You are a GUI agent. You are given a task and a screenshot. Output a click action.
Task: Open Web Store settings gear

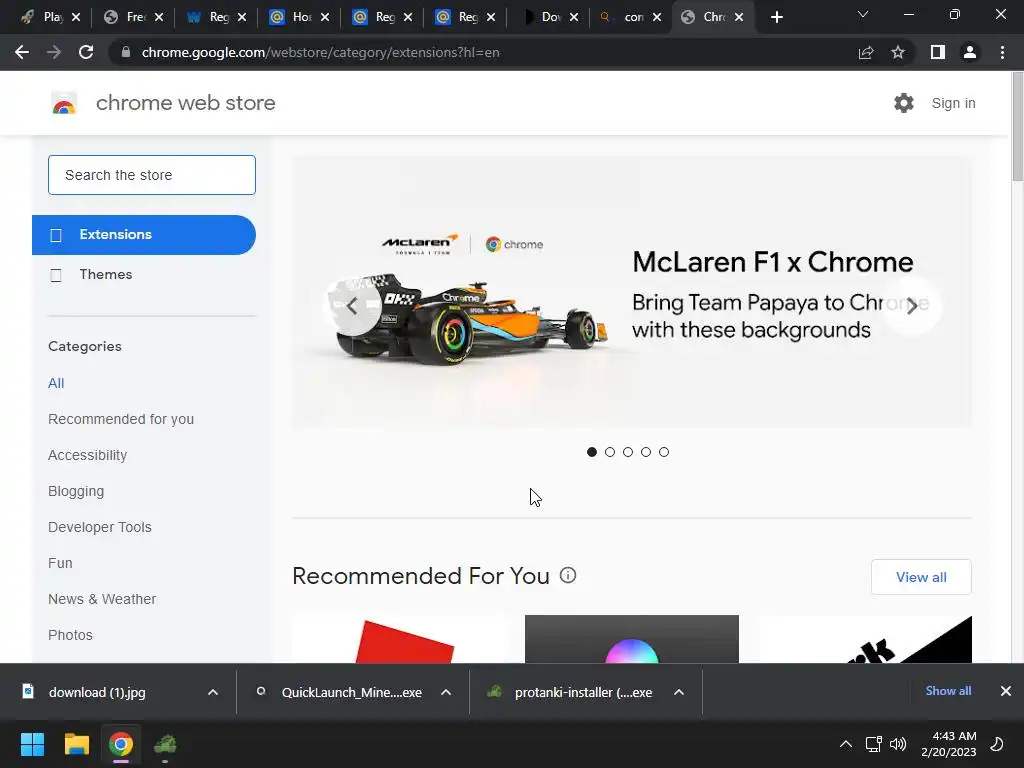[x=904, y=103]
